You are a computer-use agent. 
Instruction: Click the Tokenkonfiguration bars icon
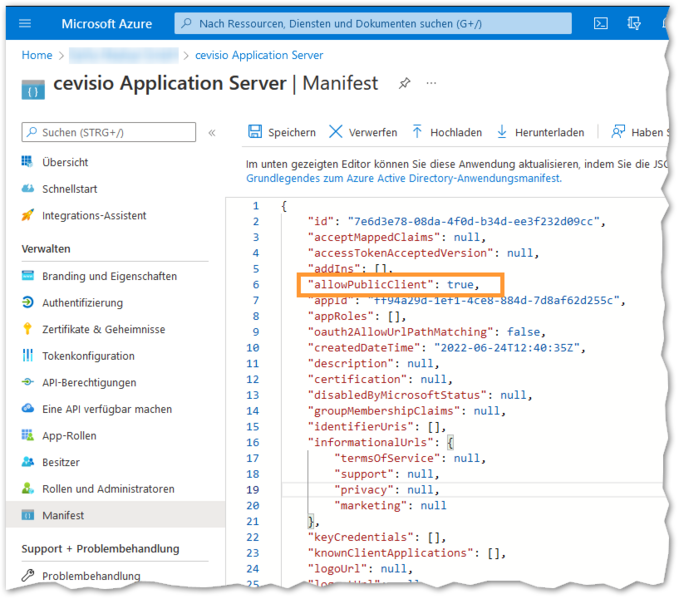(x=27, y=355)
